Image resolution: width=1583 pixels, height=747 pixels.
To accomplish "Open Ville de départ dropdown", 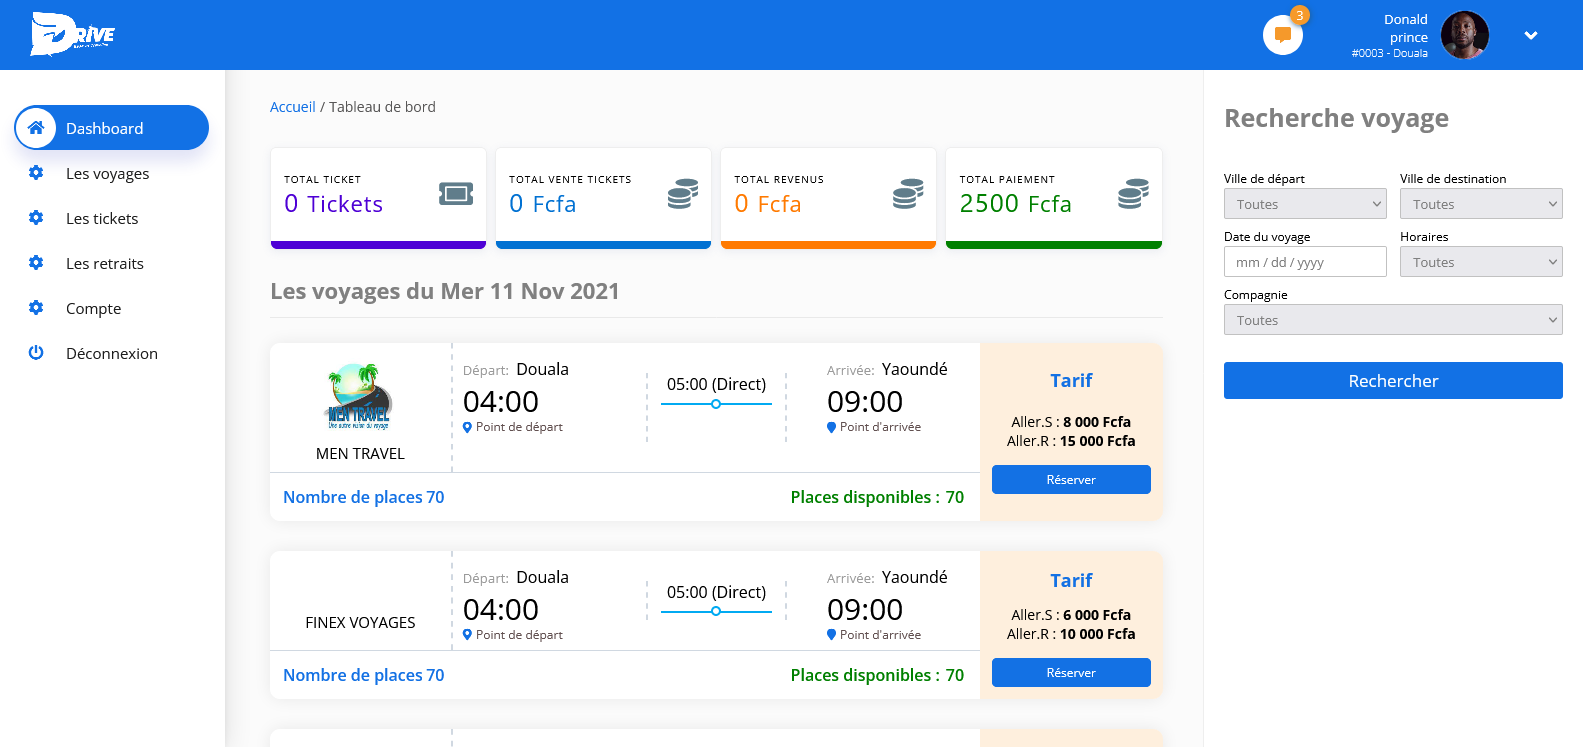I will click(1305, 204).
